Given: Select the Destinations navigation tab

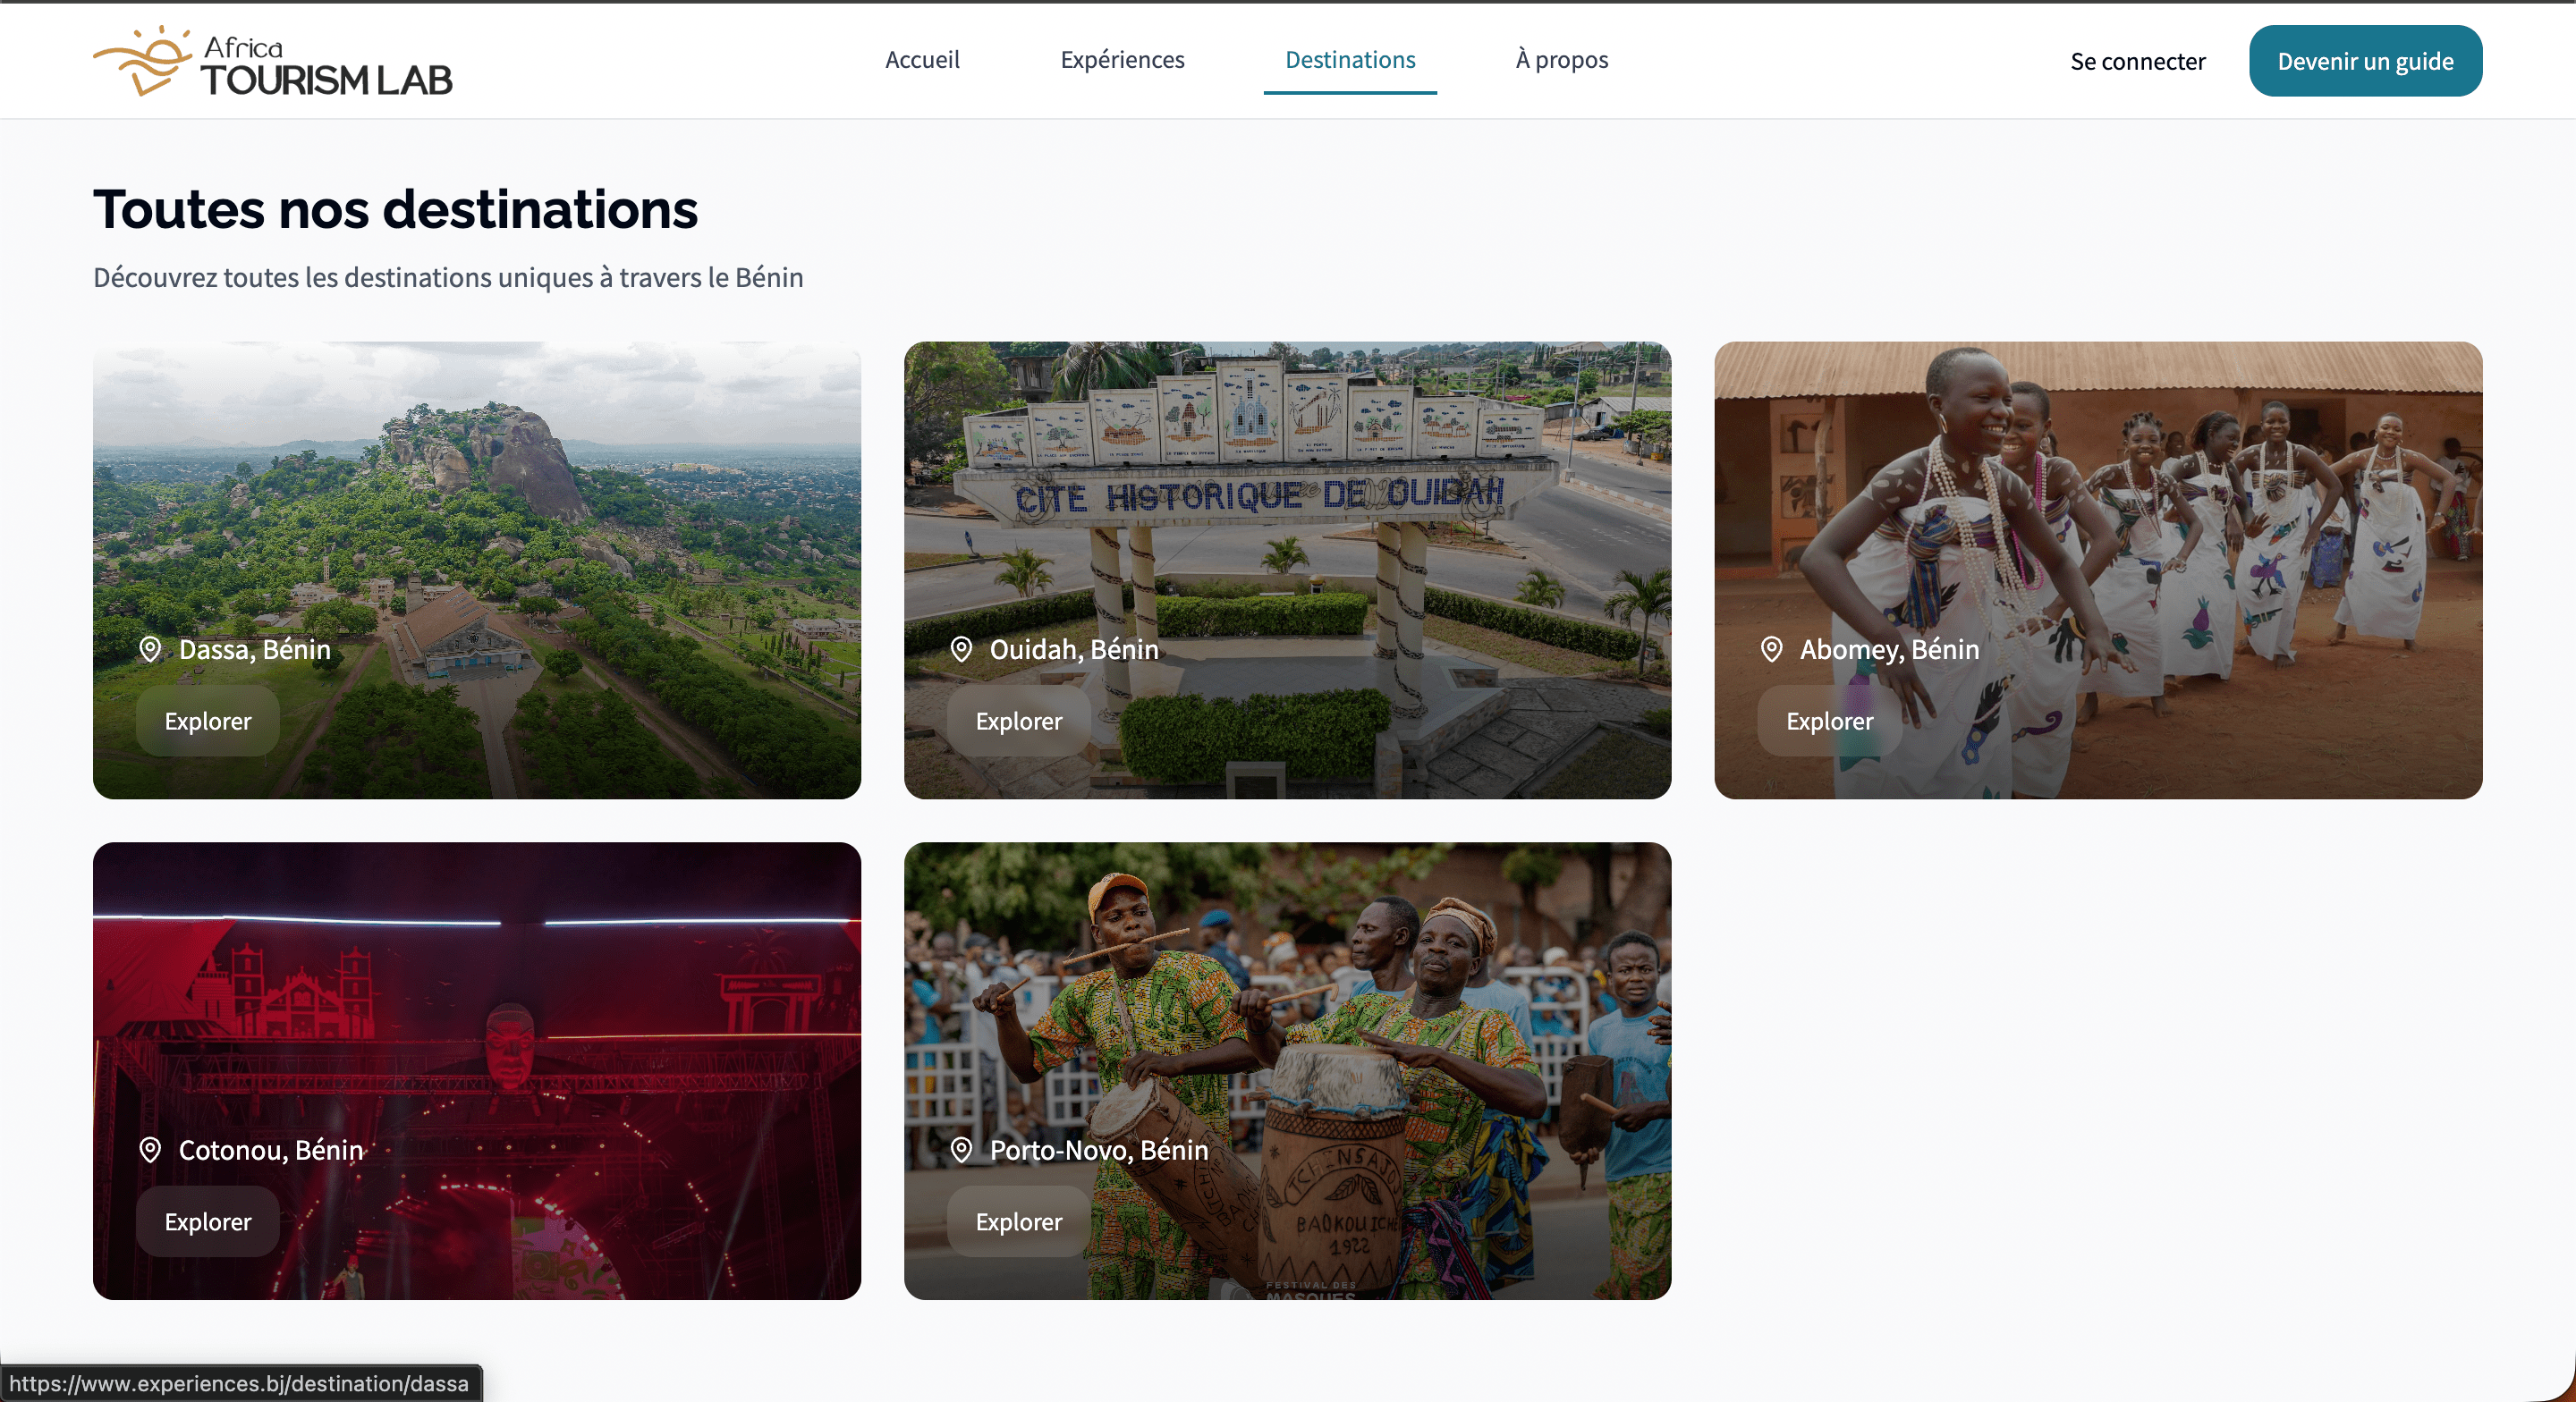Looking at the screenshot, I should pyautogui.click(x=1350, y=60).
